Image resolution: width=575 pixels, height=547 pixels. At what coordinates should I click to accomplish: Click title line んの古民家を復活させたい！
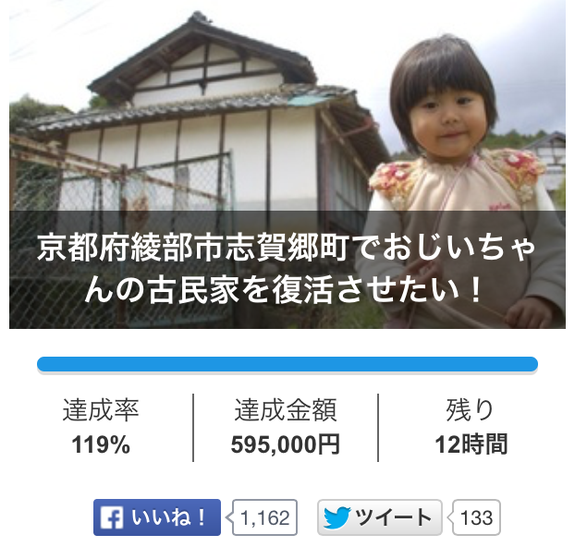pyautogui.click(x=283, y=290)
